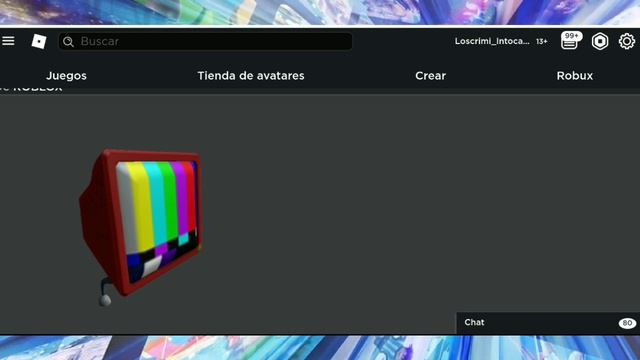
Task: Click the 13+ age label
Action: click(x=542, y=41)
